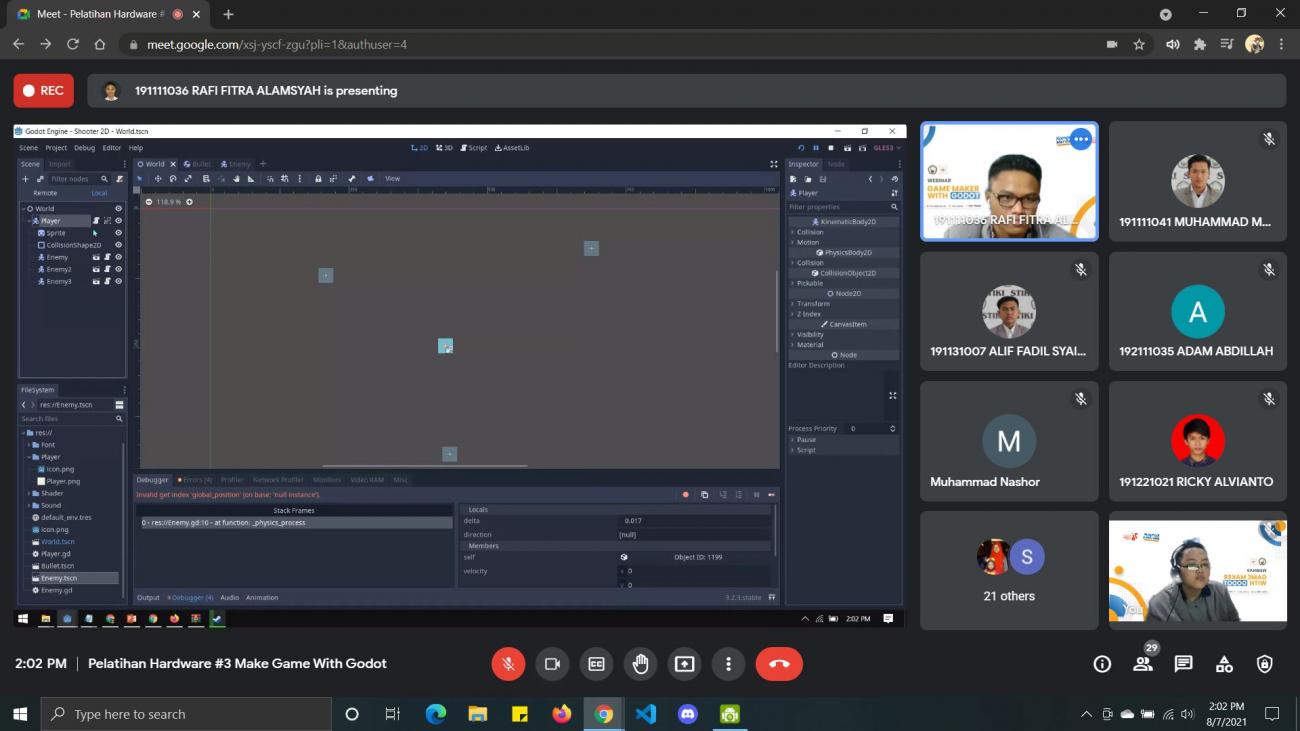
Task: Toggle the camera on or off
Action: point(552,664)
